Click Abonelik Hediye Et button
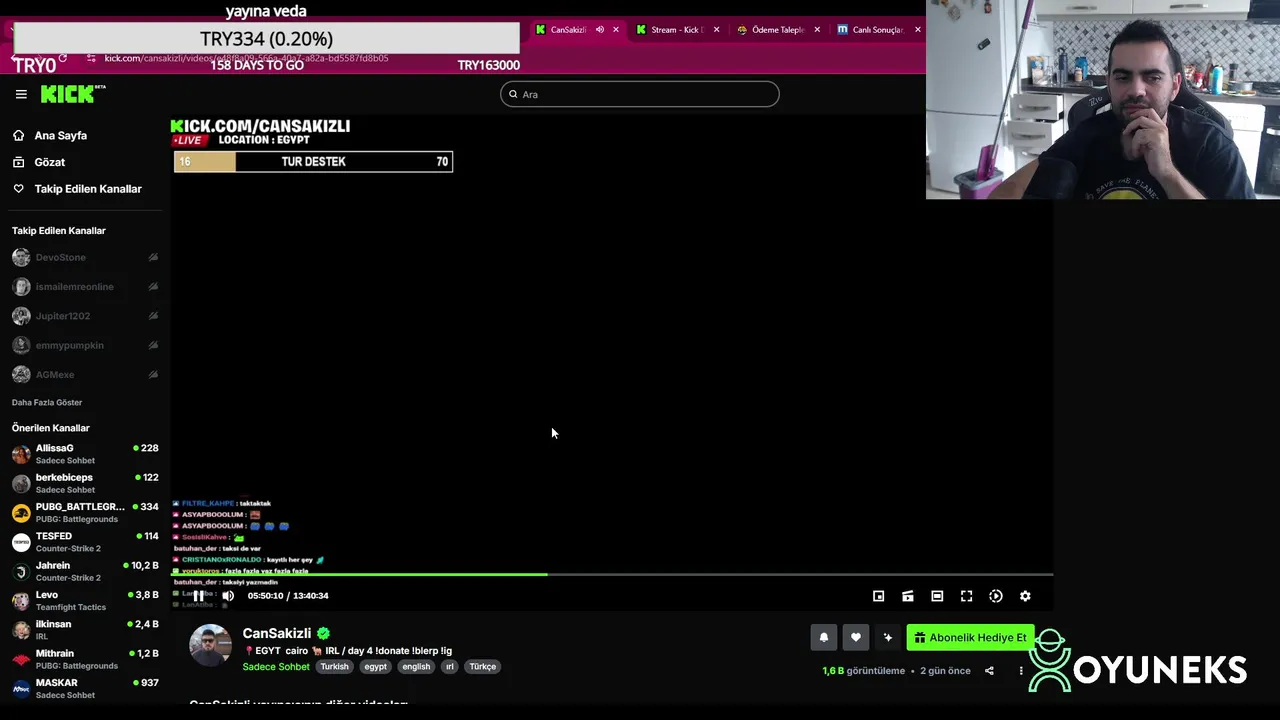The height and width of the screenshot is (720, 1280). pyautogui.click(x=971, y=637)
